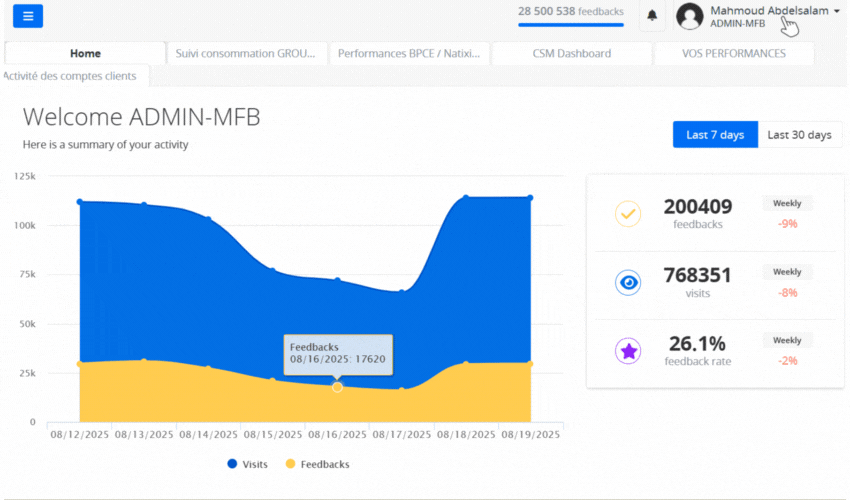Screen dimensions: 850x500
Task: Open Suivi consommation GROU... tab
Action: [x=246, y=54]
